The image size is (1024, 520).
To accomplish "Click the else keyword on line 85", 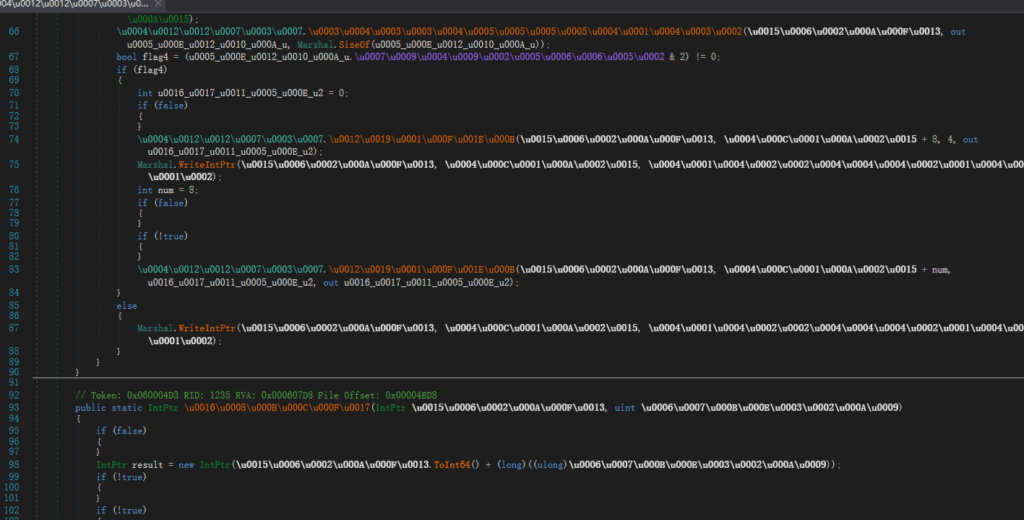I will pyautogui.click(x=127, y=303).
